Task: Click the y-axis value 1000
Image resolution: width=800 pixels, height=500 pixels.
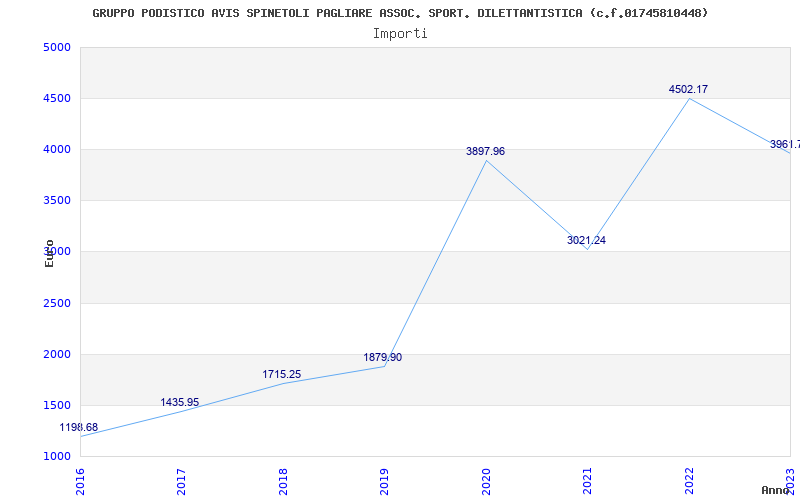Action: click(57, 457)
